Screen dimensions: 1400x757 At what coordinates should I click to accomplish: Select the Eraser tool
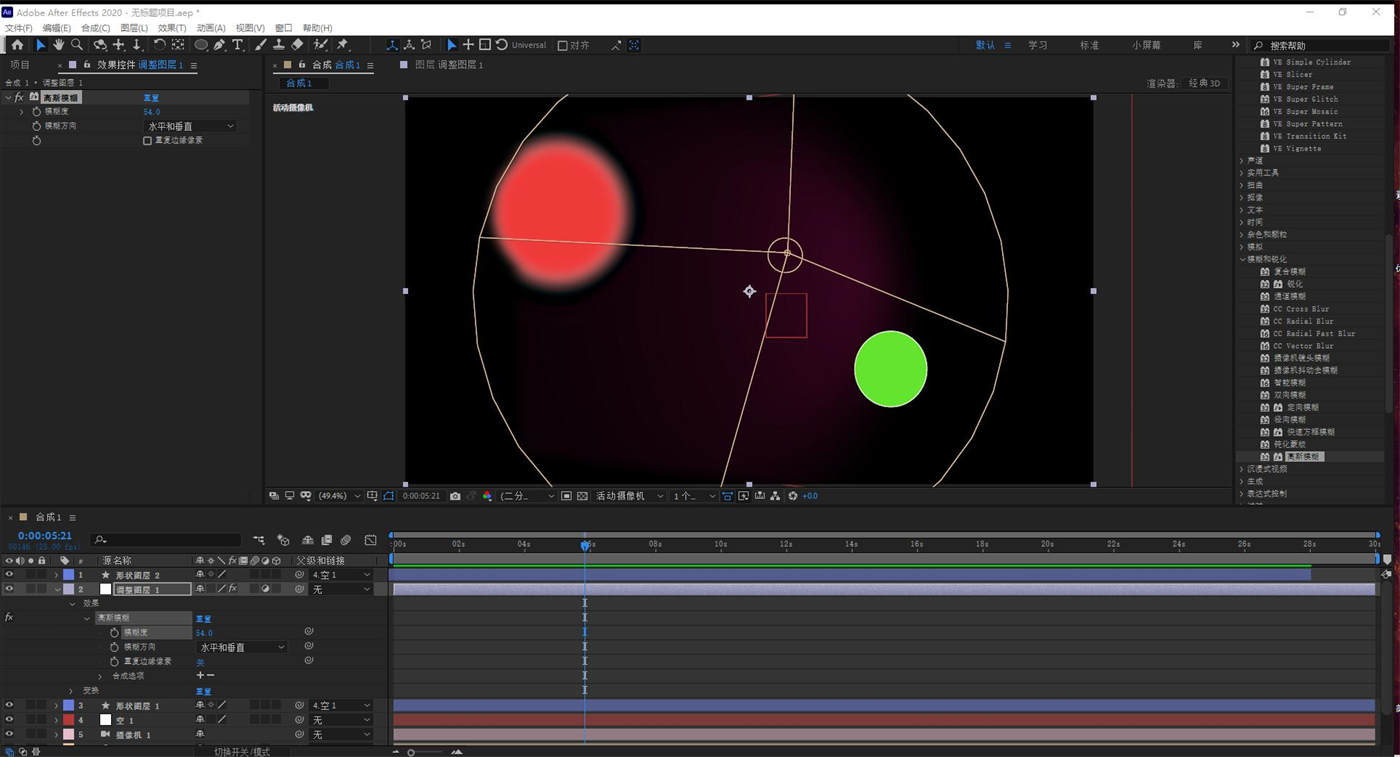pyautogui.click(x=297, y=45)
